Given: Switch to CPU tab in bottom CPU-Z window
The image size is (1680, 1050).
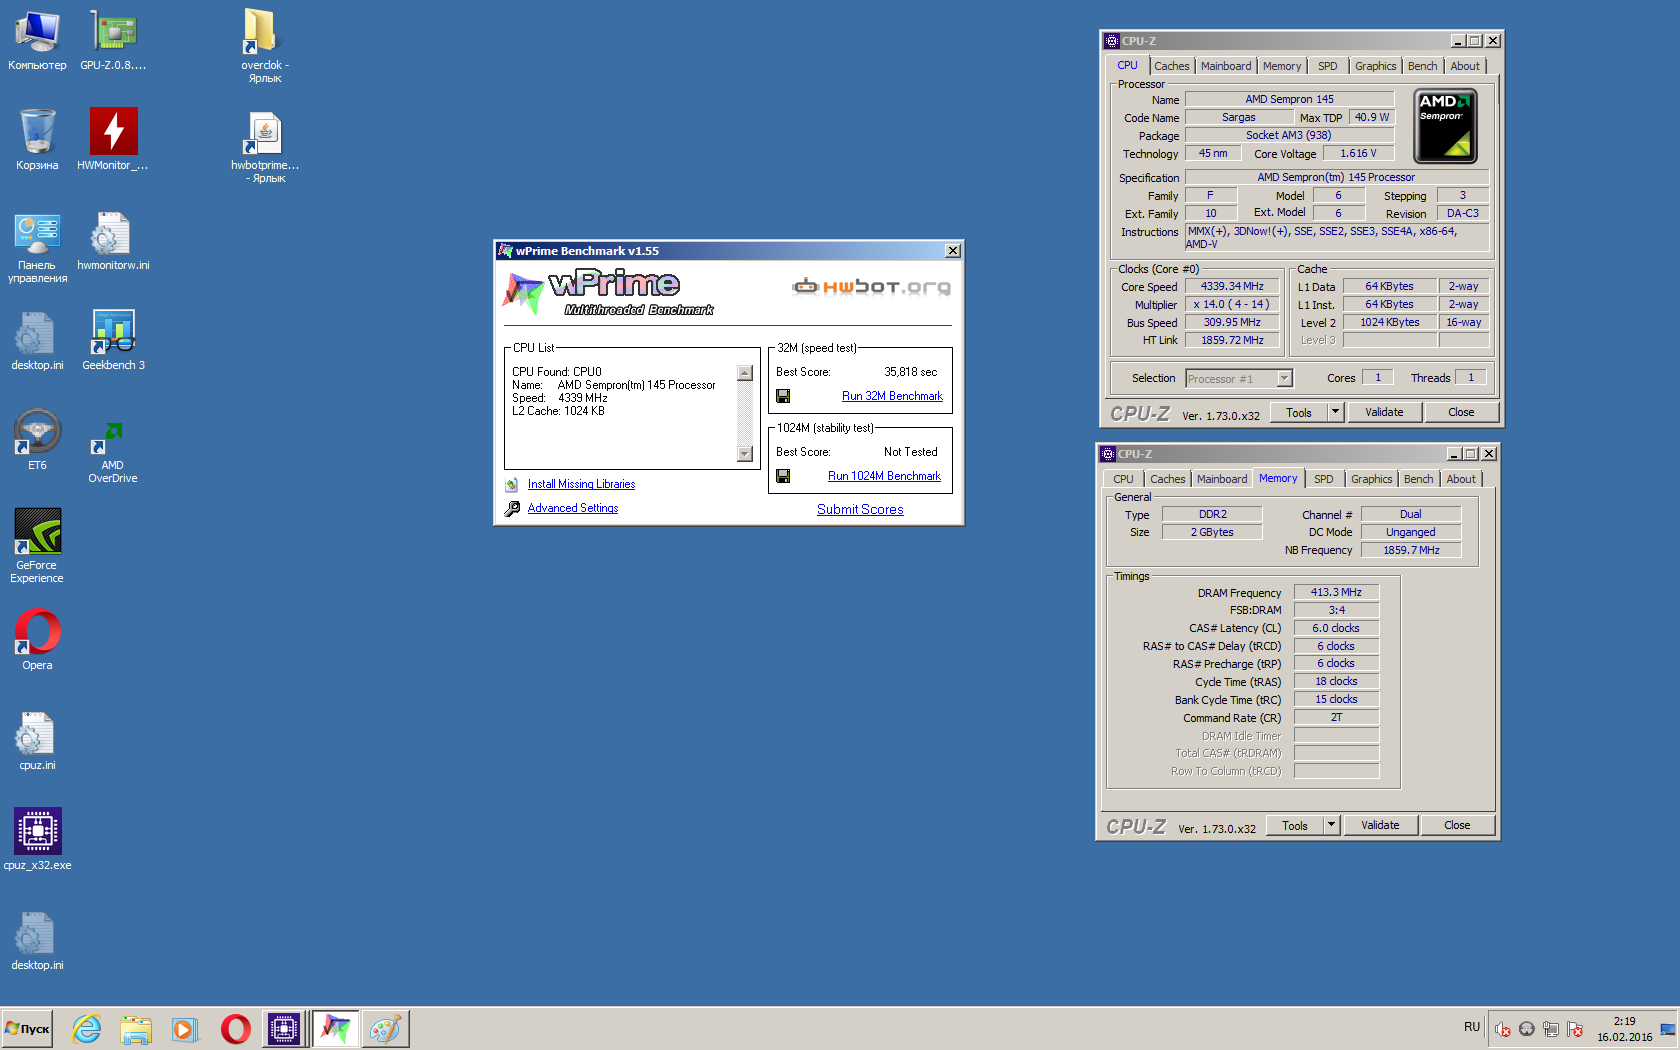Looking at the screenshot, I should pyautogui.click(x=1123, y=479).
